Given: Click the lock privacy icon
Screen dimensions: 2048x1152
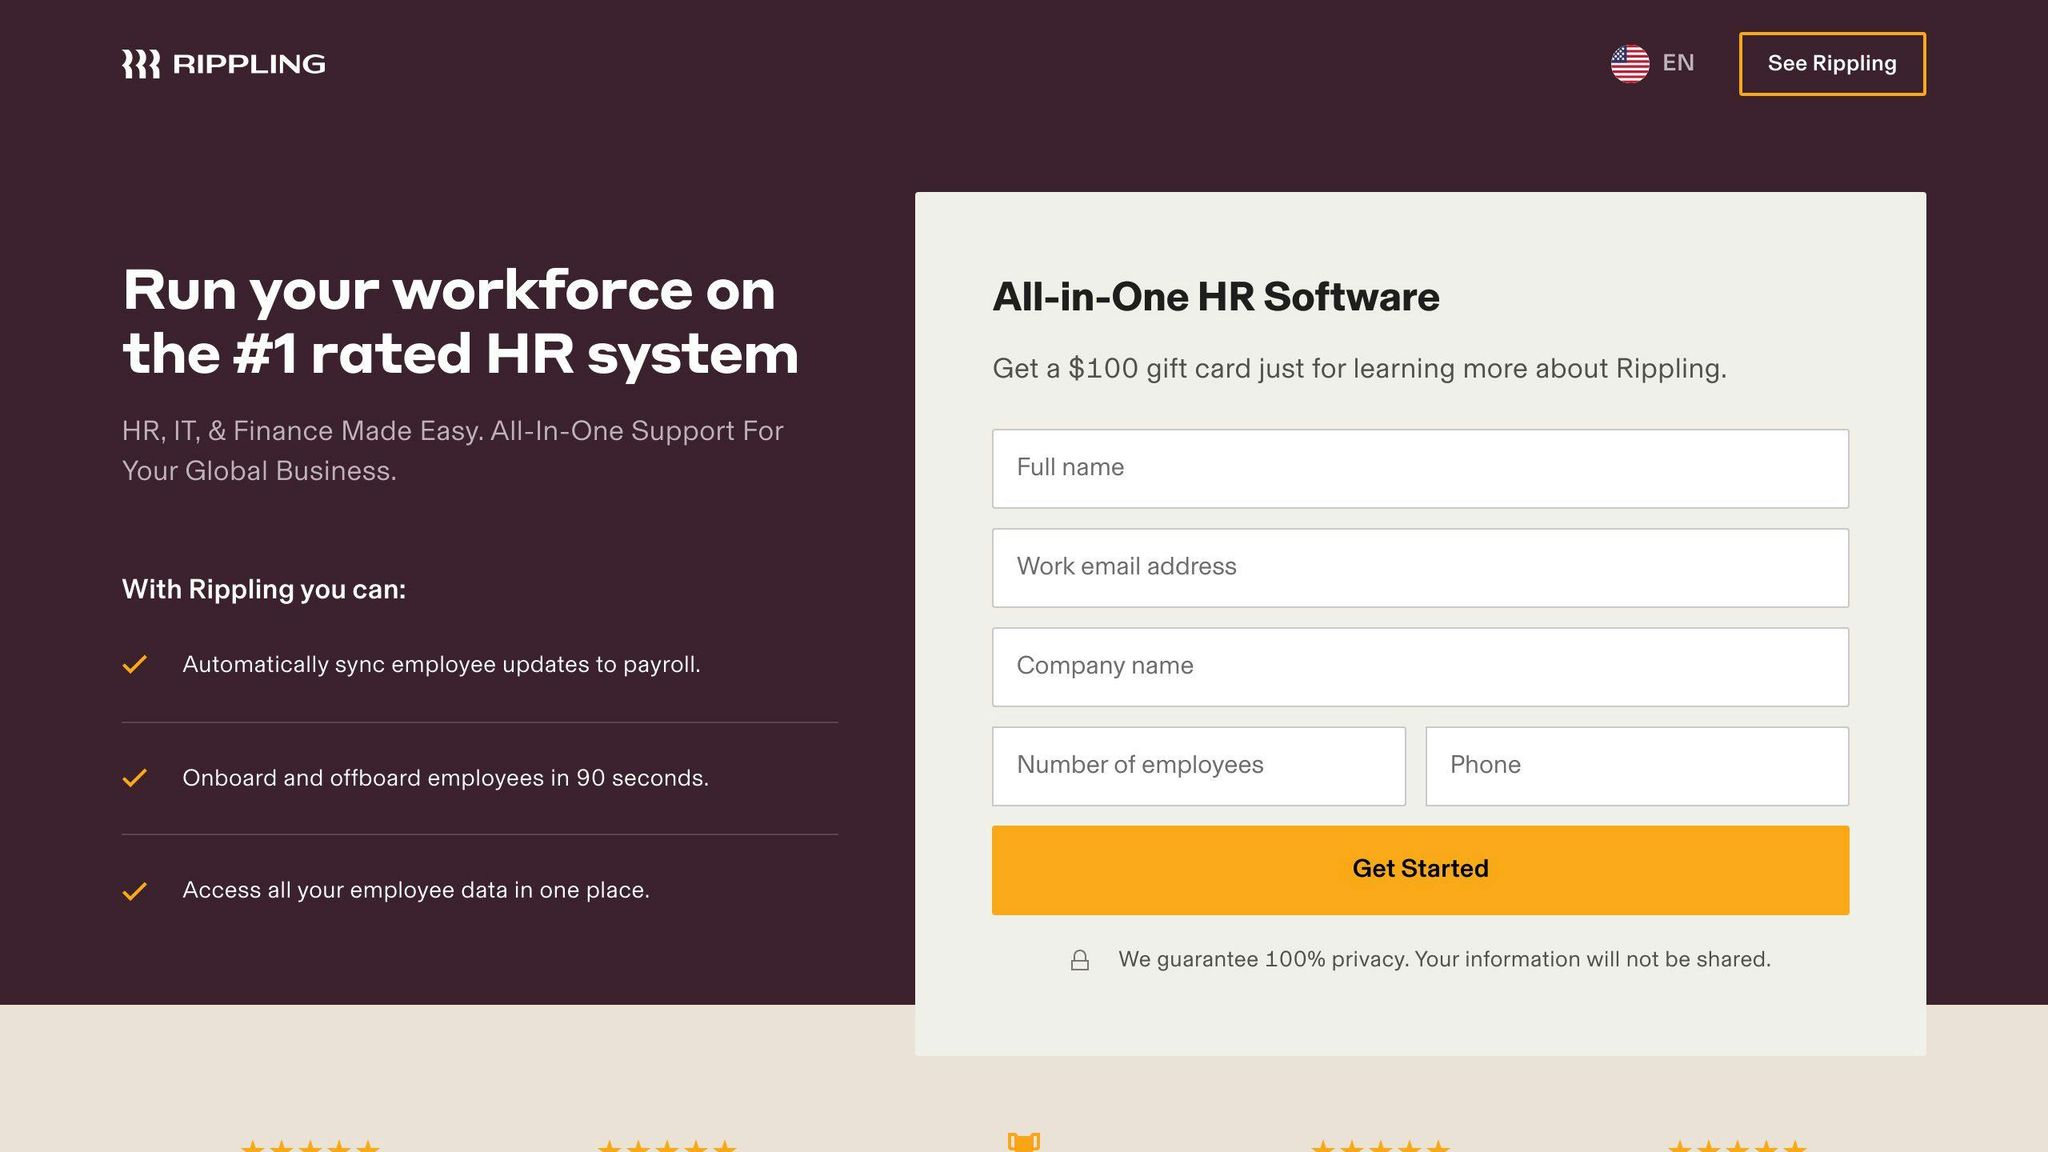Looking at the screenshot, I should [x=1079, y=960].
